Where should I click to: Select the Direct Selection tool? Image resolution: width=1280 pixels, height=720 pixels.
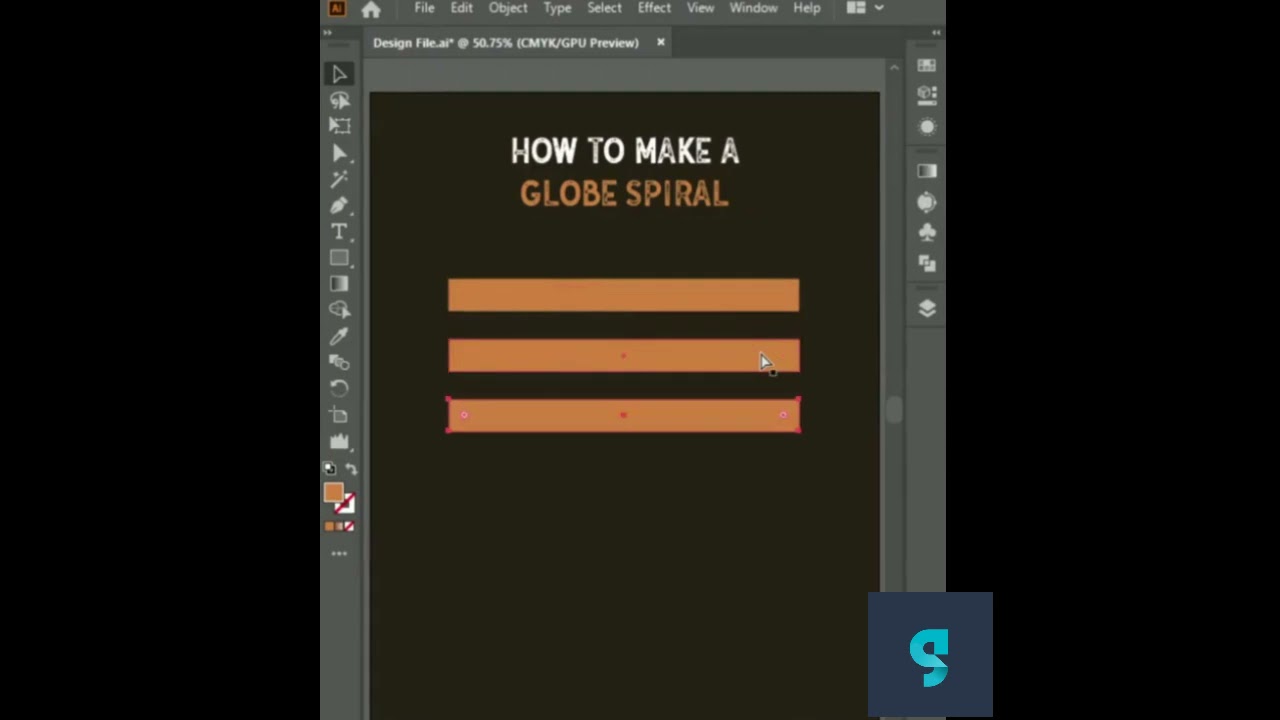[x=339, y=153]
